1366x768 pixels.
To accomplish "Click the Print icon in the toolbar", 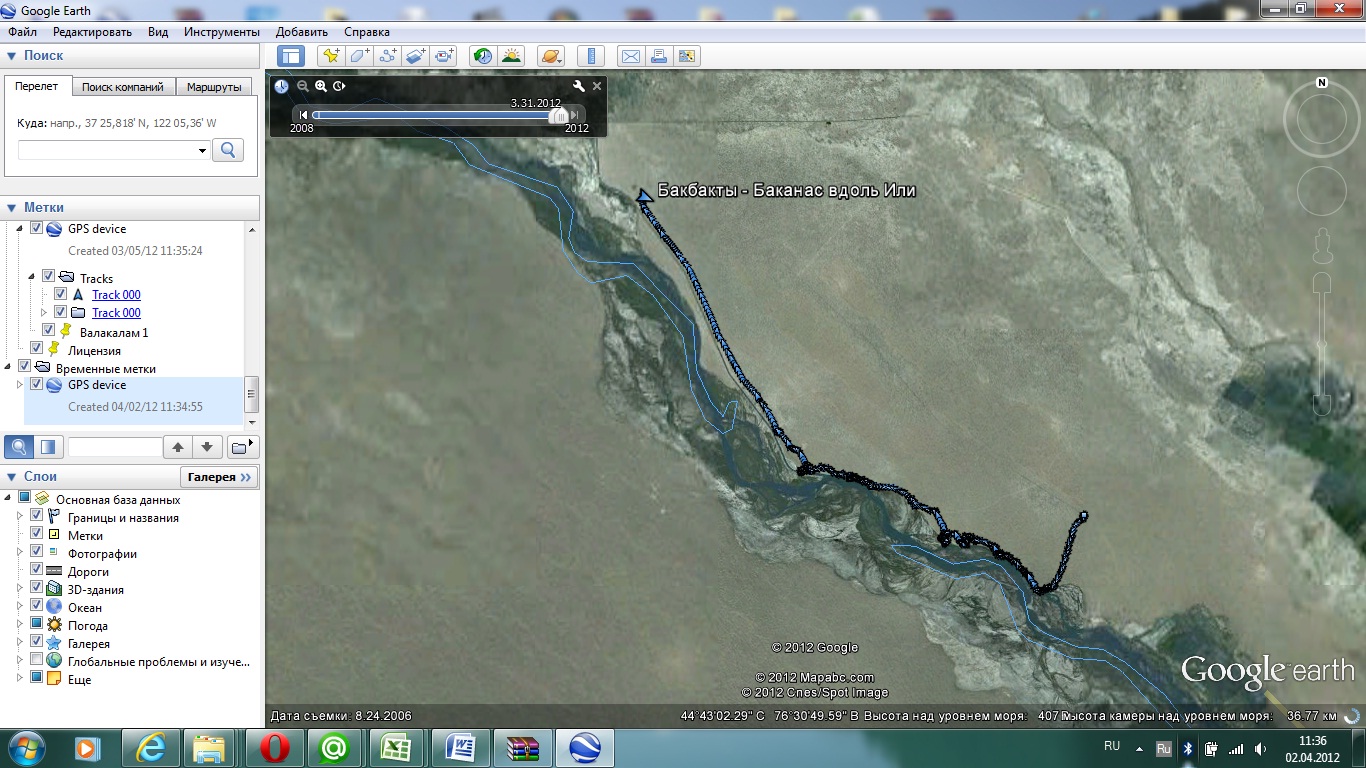I will click(659, 56).
